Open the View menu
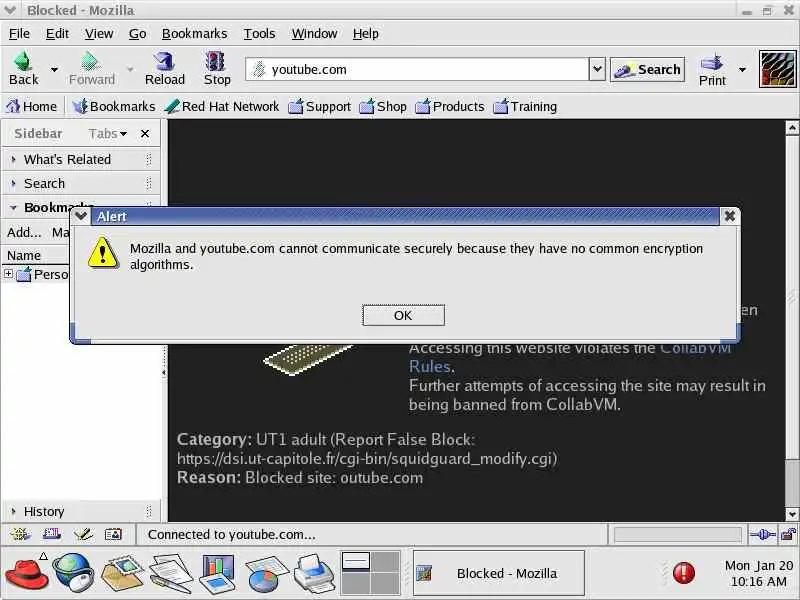The width and height of the screenshot is (800, 600). pyautogui.click(x=98, y=34)
